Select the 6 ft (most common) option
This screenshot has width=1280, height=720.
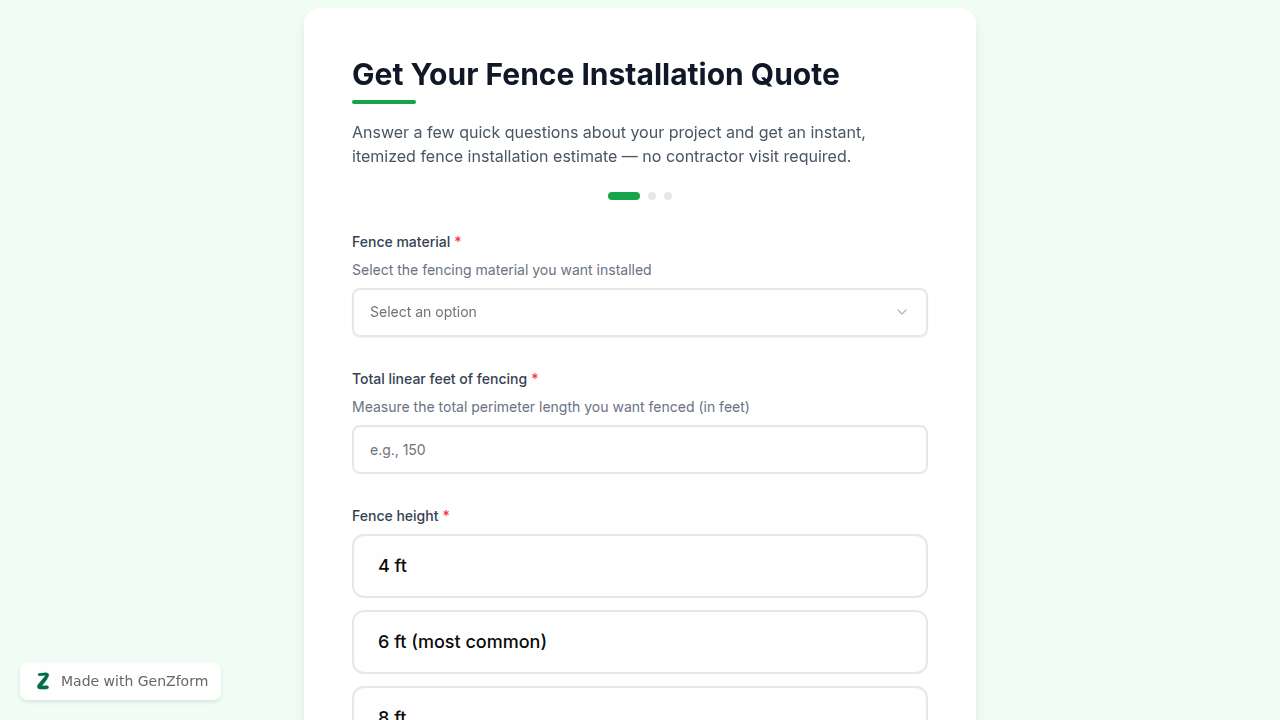coord(640,642)
